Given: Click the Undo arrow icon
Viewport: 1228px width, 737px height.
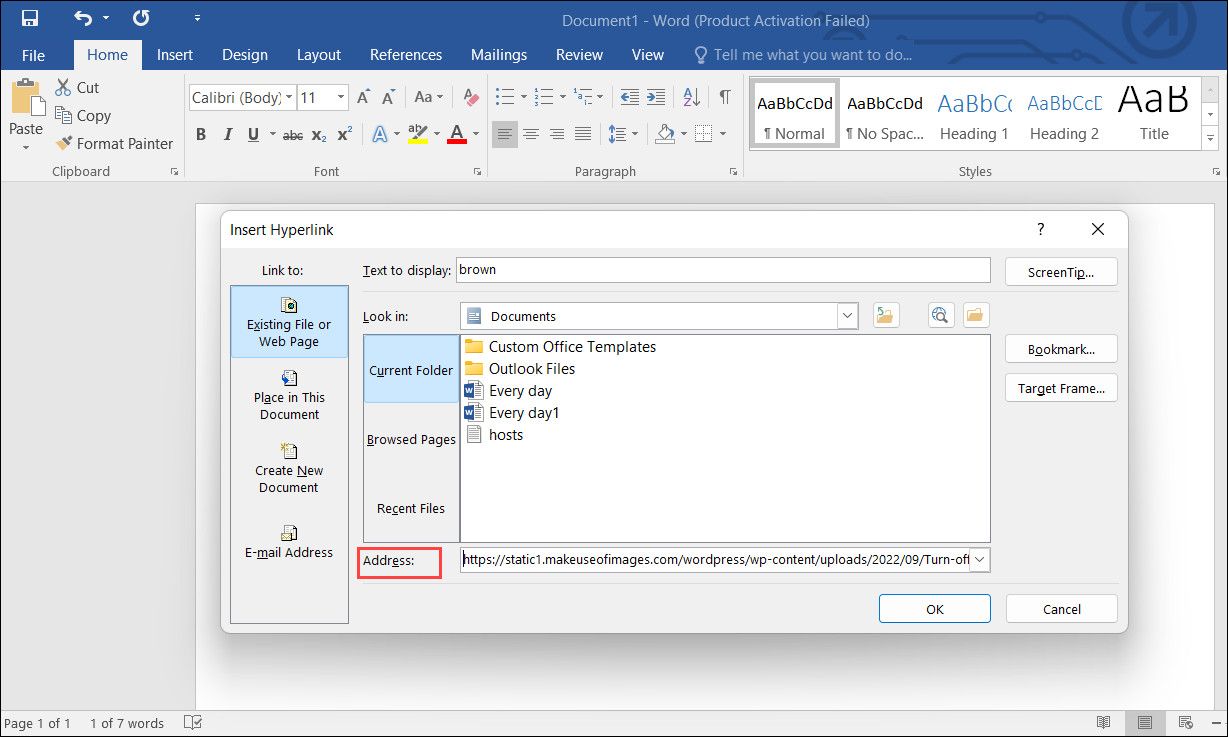Looking at the screenshot, I should tap(82, 18).
